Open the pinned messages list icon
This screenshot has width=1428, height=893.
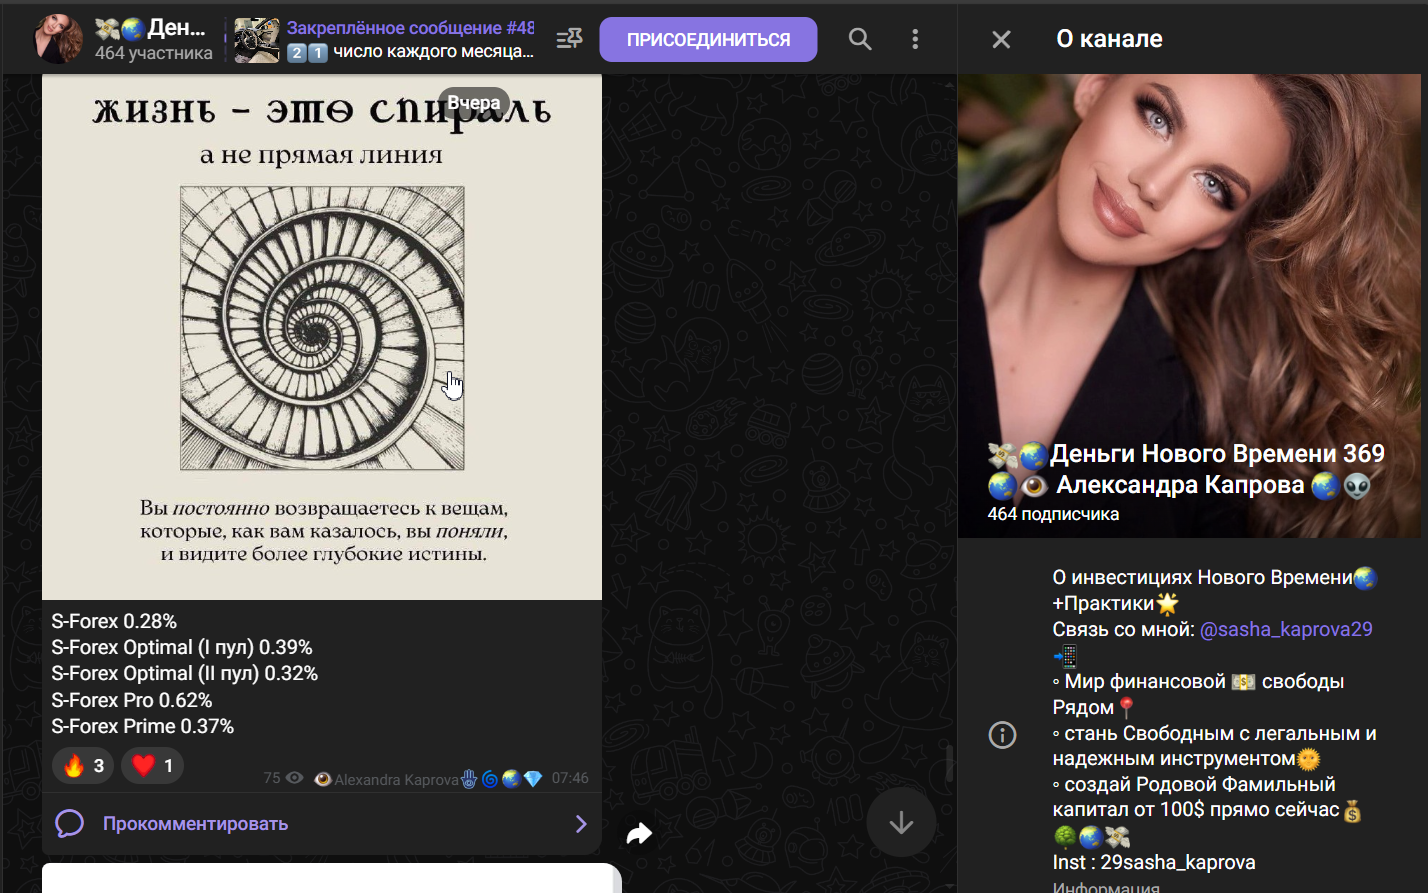point(569,39)
